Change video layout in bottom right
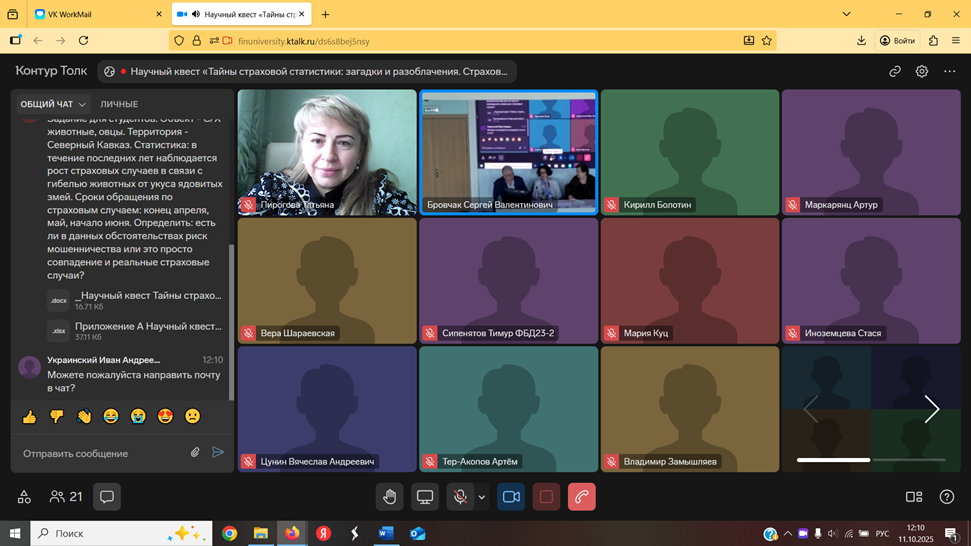The height and width of the screenshot is (546, 971). 913,497
